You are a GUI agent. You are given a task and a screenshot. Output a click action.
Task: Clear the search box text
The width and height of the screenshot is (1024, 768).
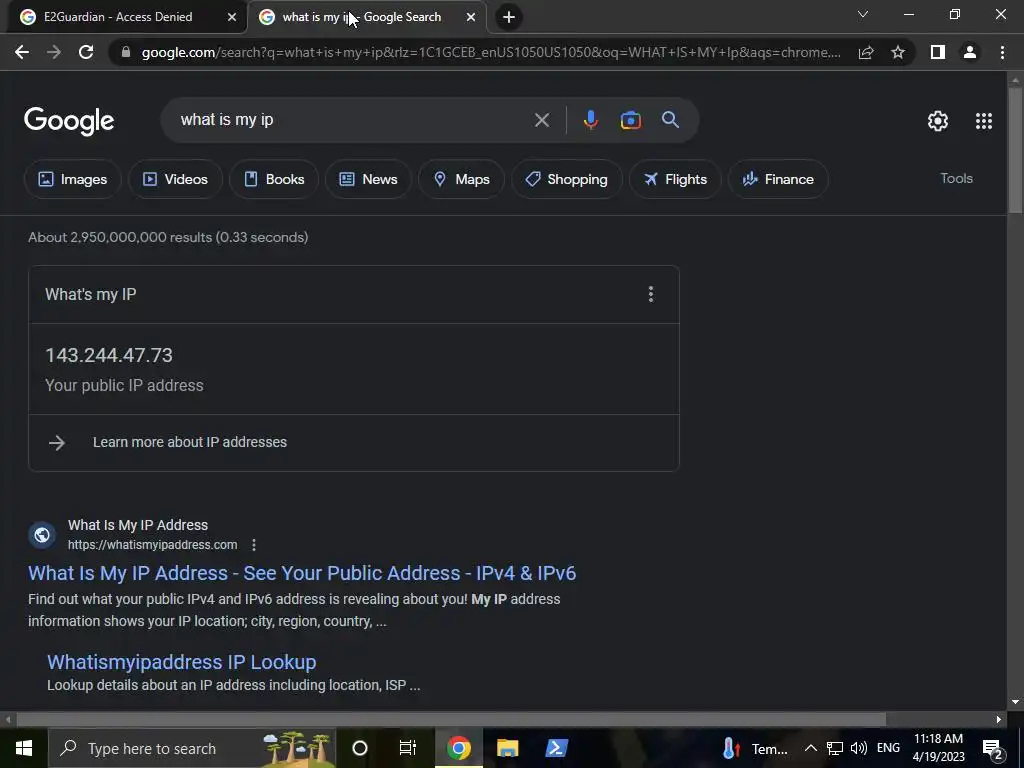click(x=541, y=120)
